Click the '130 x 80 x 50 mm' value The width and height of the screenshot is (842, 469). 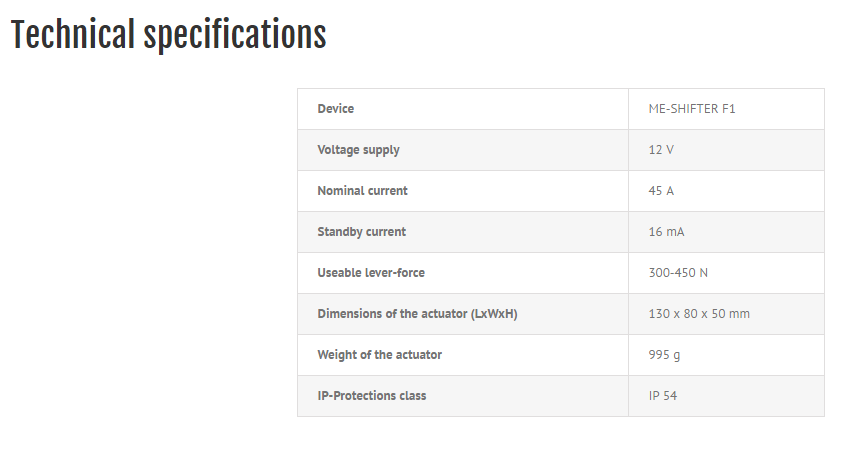pyautogui.click(x=699, y=314)
